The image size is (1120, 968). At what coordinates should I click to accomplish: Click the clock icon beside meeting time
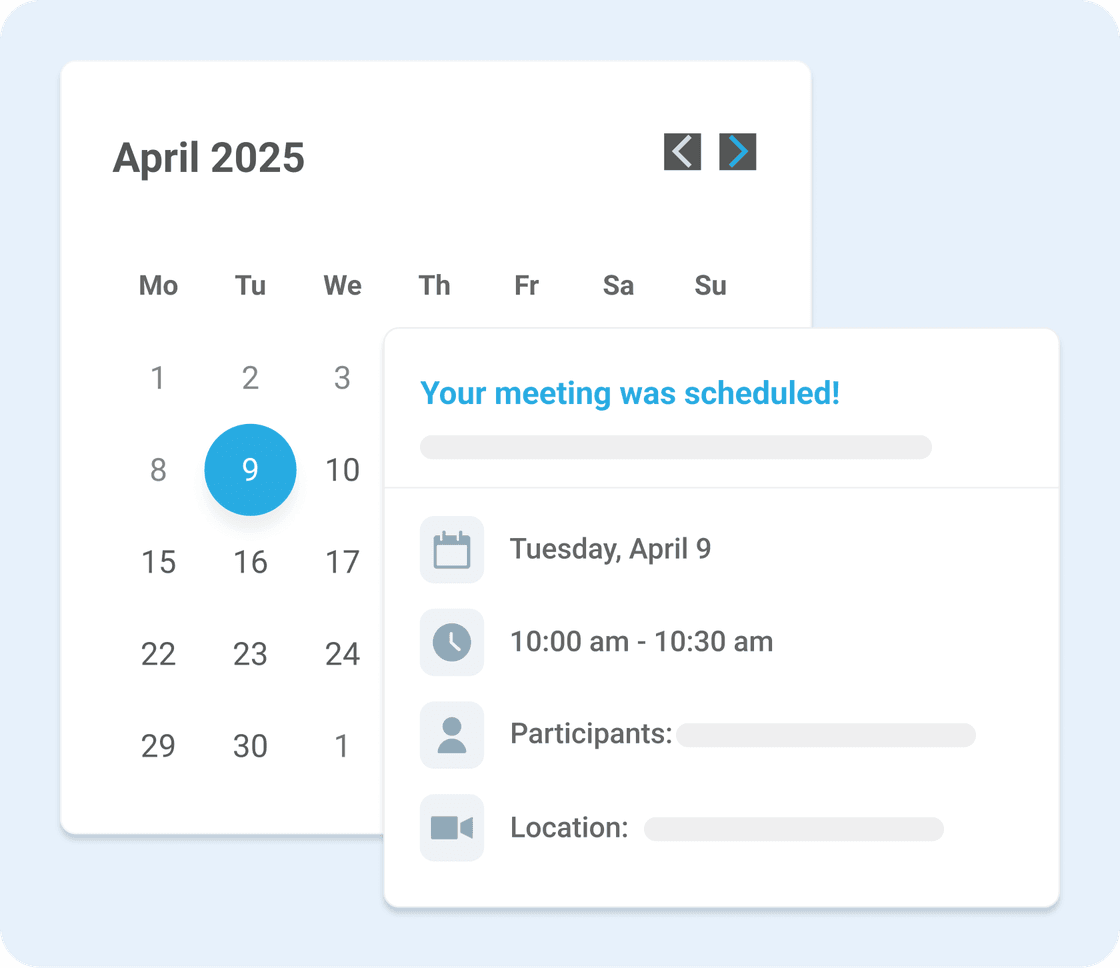click(x=452, y=642)
